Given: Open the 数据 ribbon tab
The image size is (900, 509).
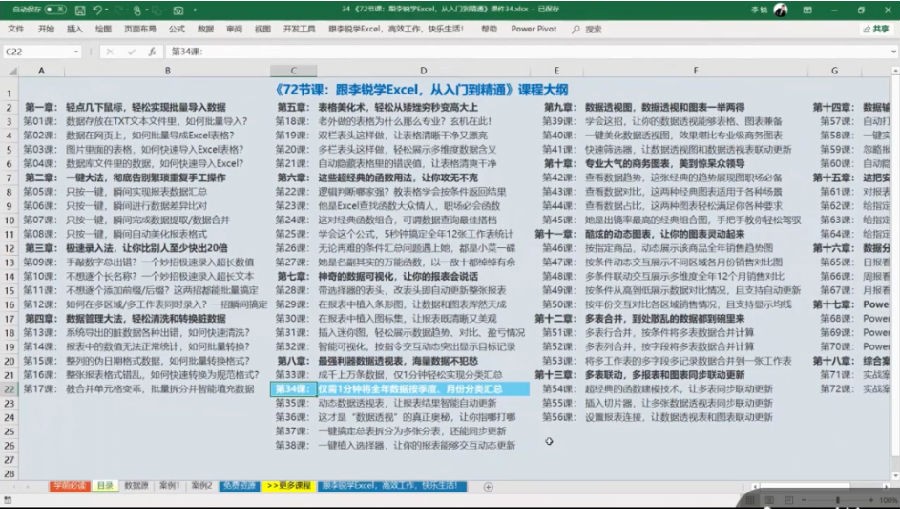Looking at the screenshot, I should pos(205,29).
